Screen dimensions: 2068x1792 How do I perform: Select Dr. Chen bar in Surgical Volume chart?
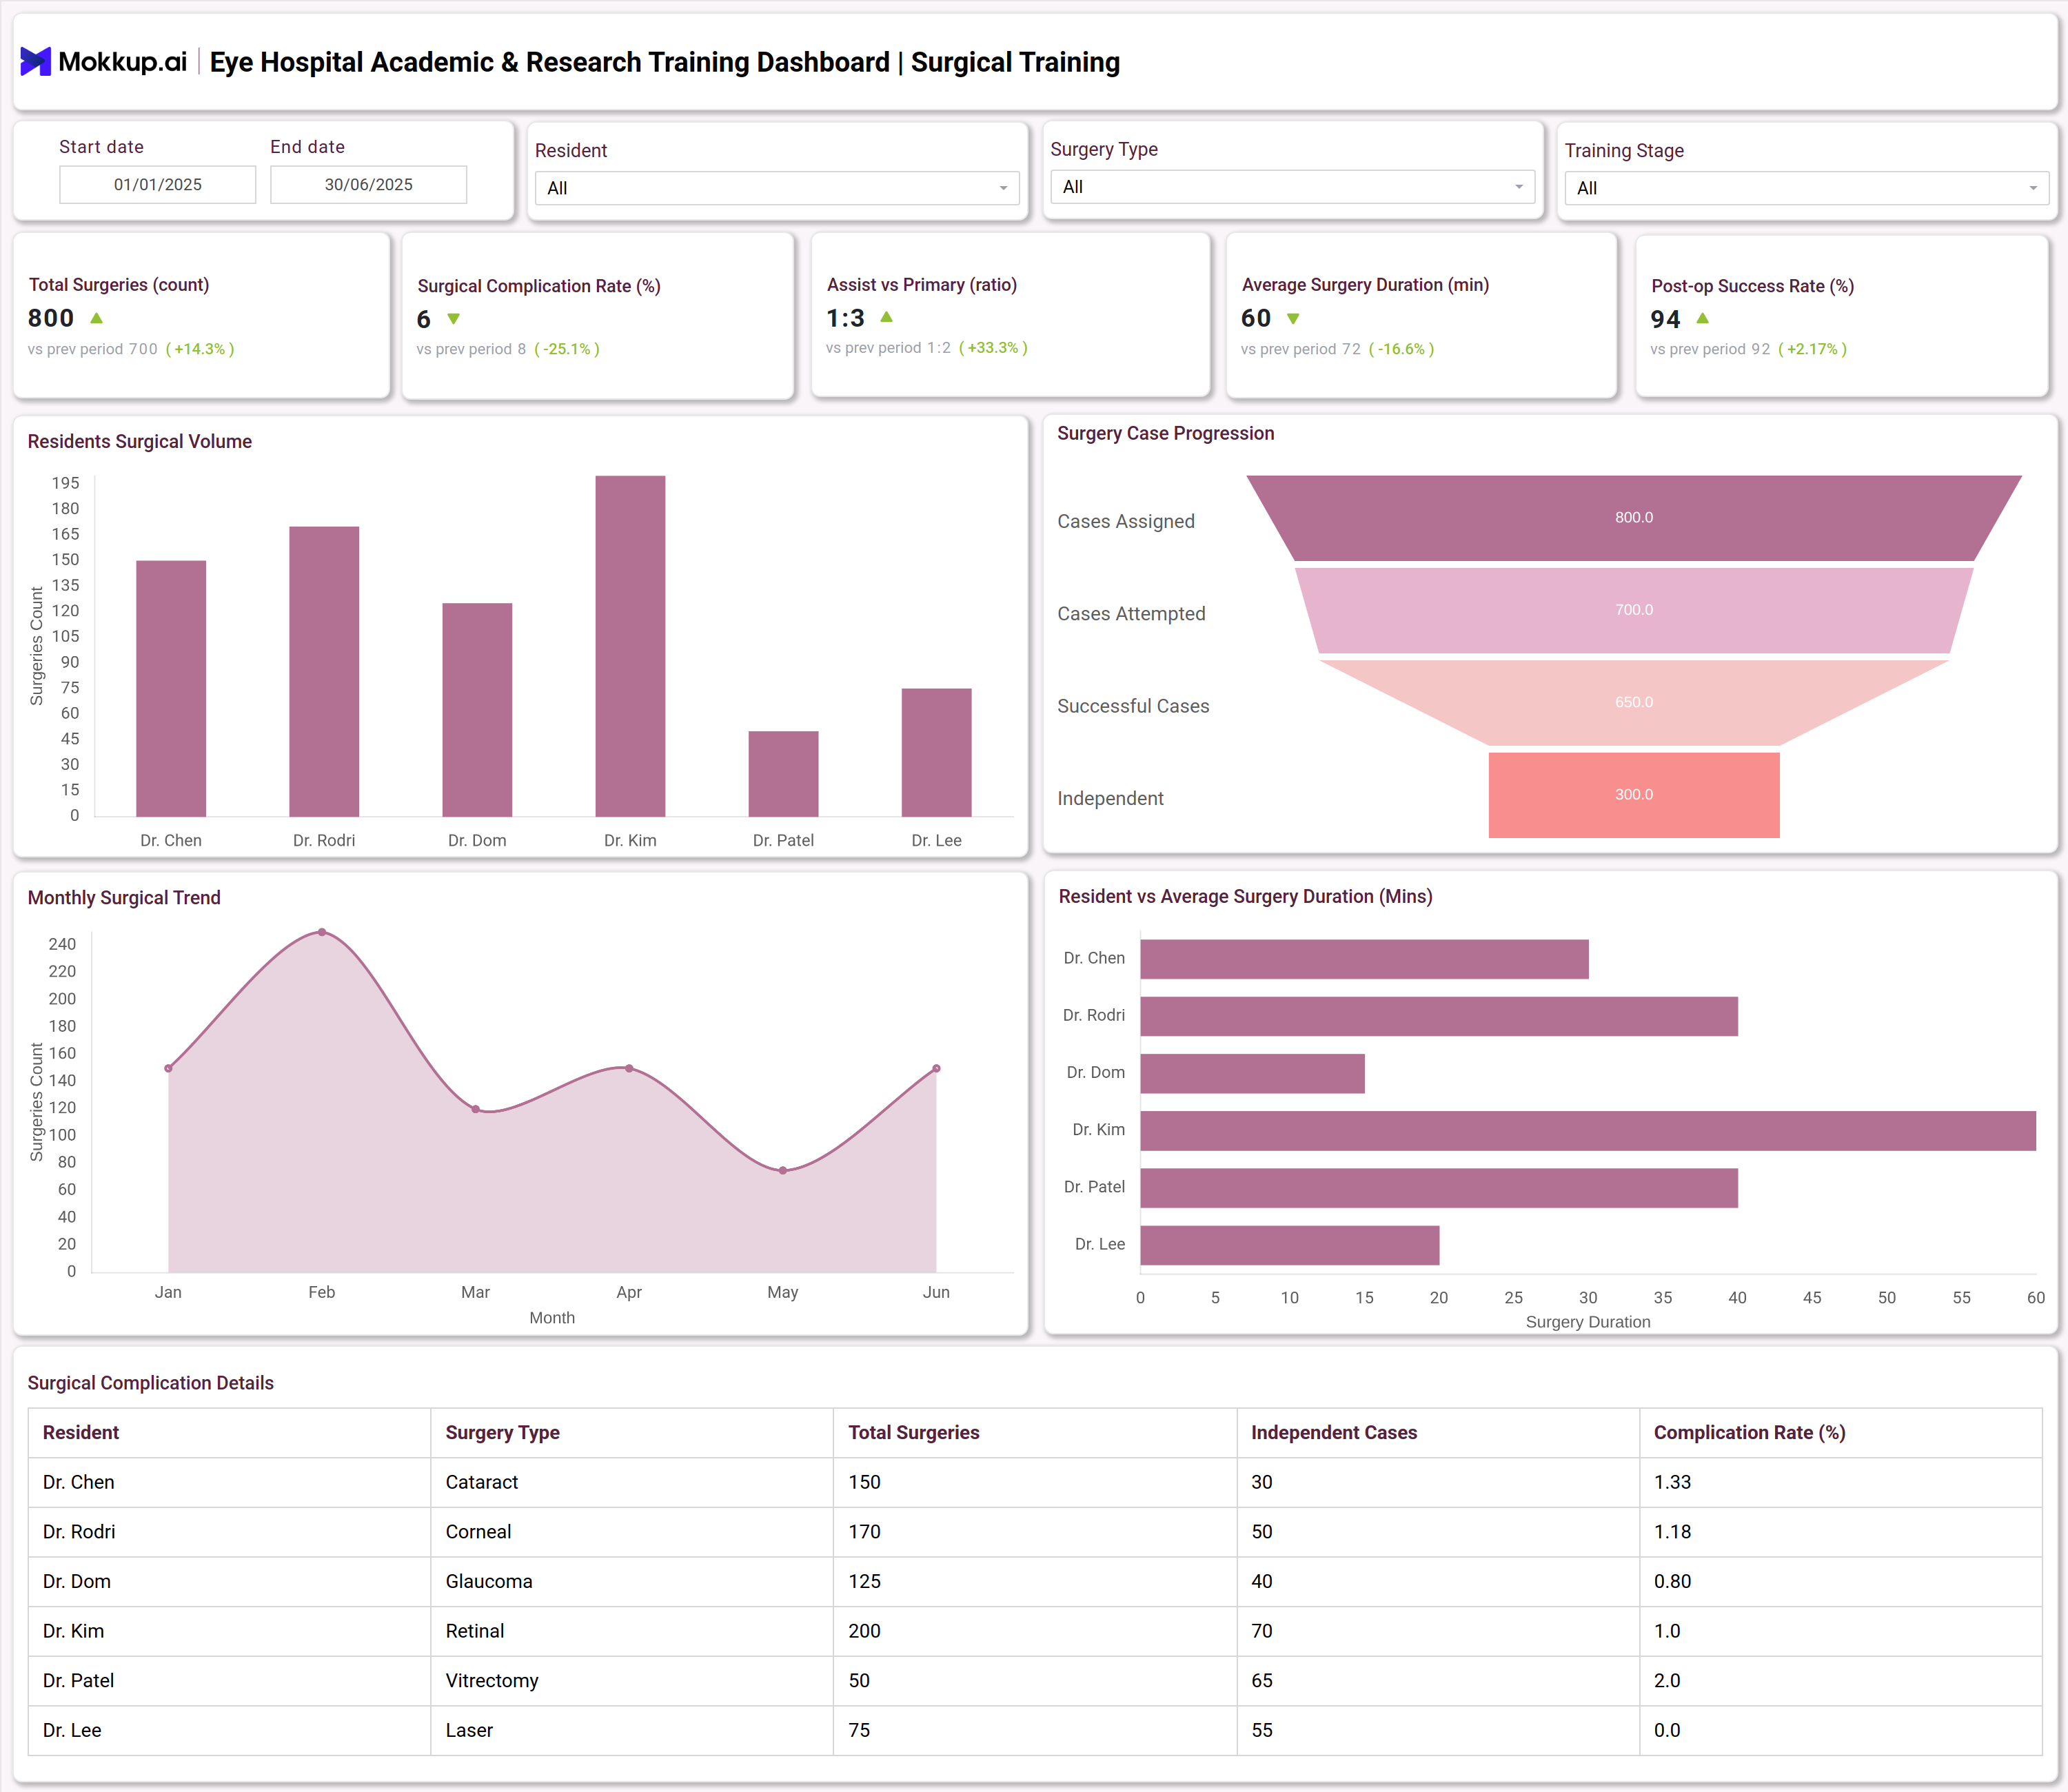coord(171,689)
